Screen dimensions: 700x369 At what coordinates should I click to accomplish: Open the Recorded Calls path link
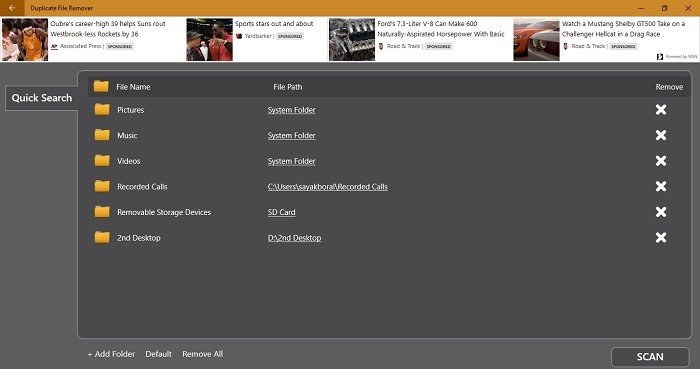(328, 187)
